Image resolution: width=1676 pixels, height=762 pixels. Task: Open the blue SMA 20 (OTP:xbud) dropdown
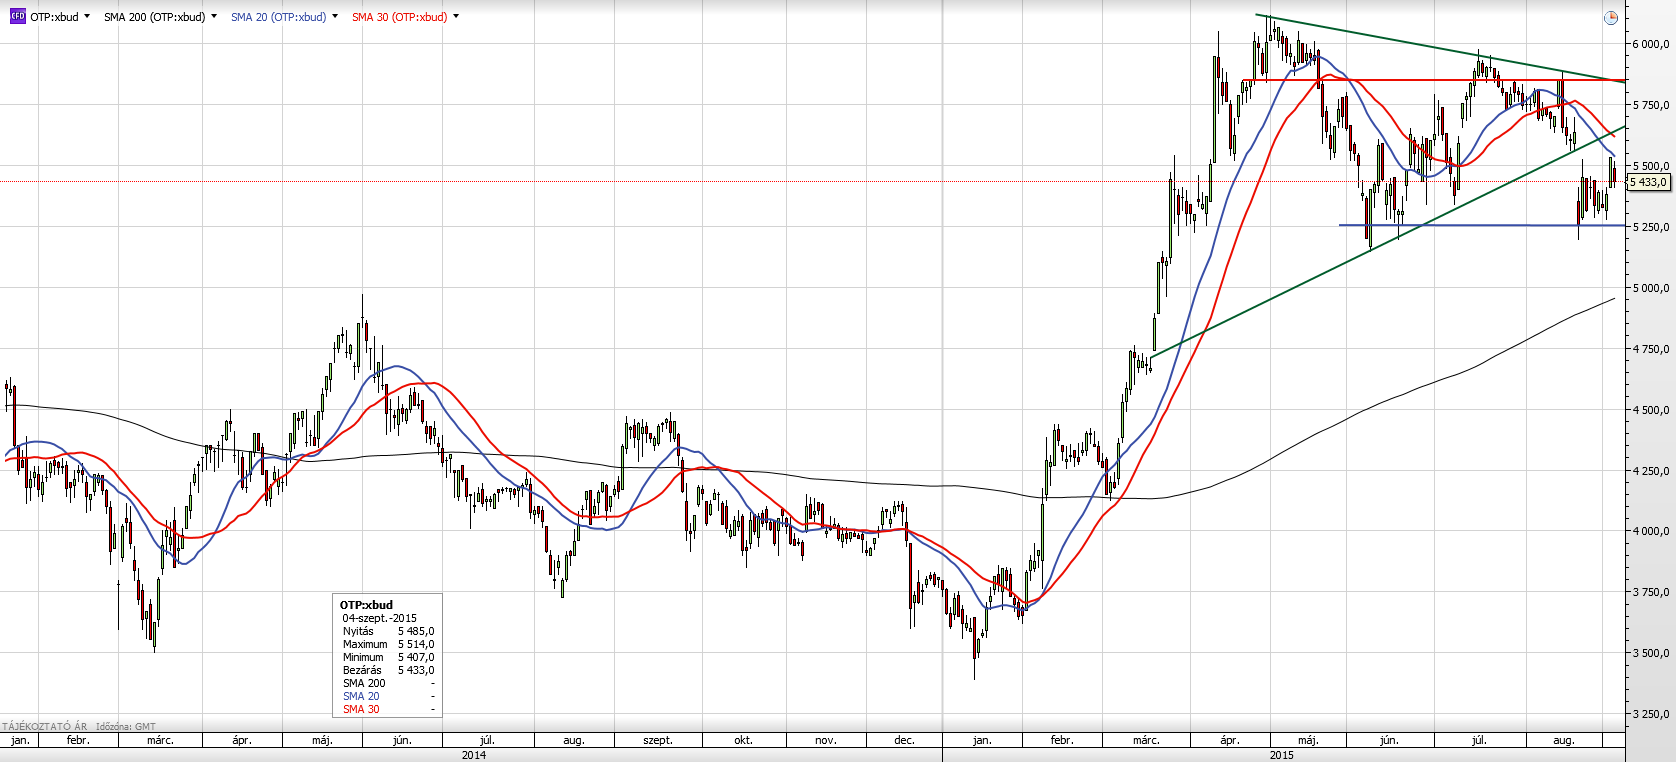coord(335,17)
